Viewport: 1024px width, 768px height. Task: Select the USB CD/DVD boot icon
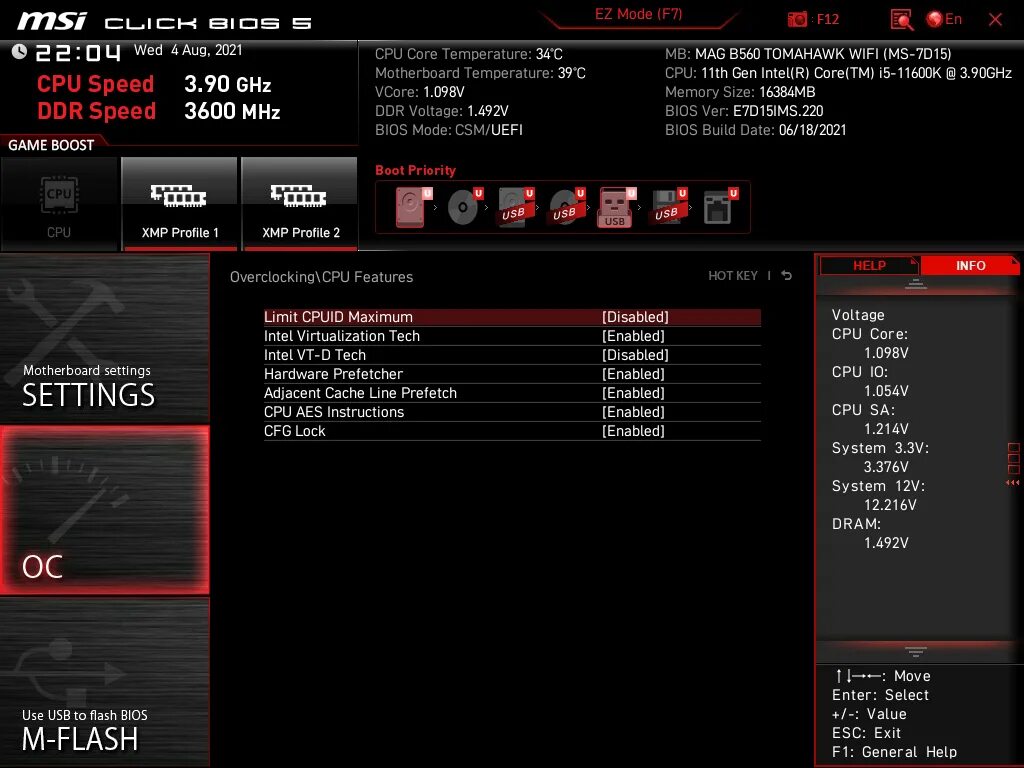[567, 207]
